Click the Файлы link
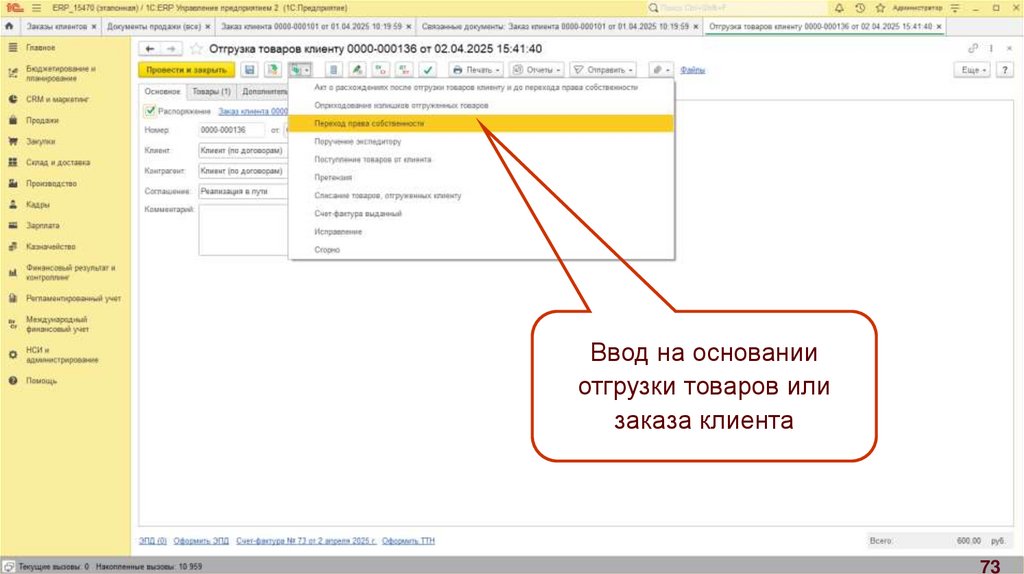 coord(692,70)
